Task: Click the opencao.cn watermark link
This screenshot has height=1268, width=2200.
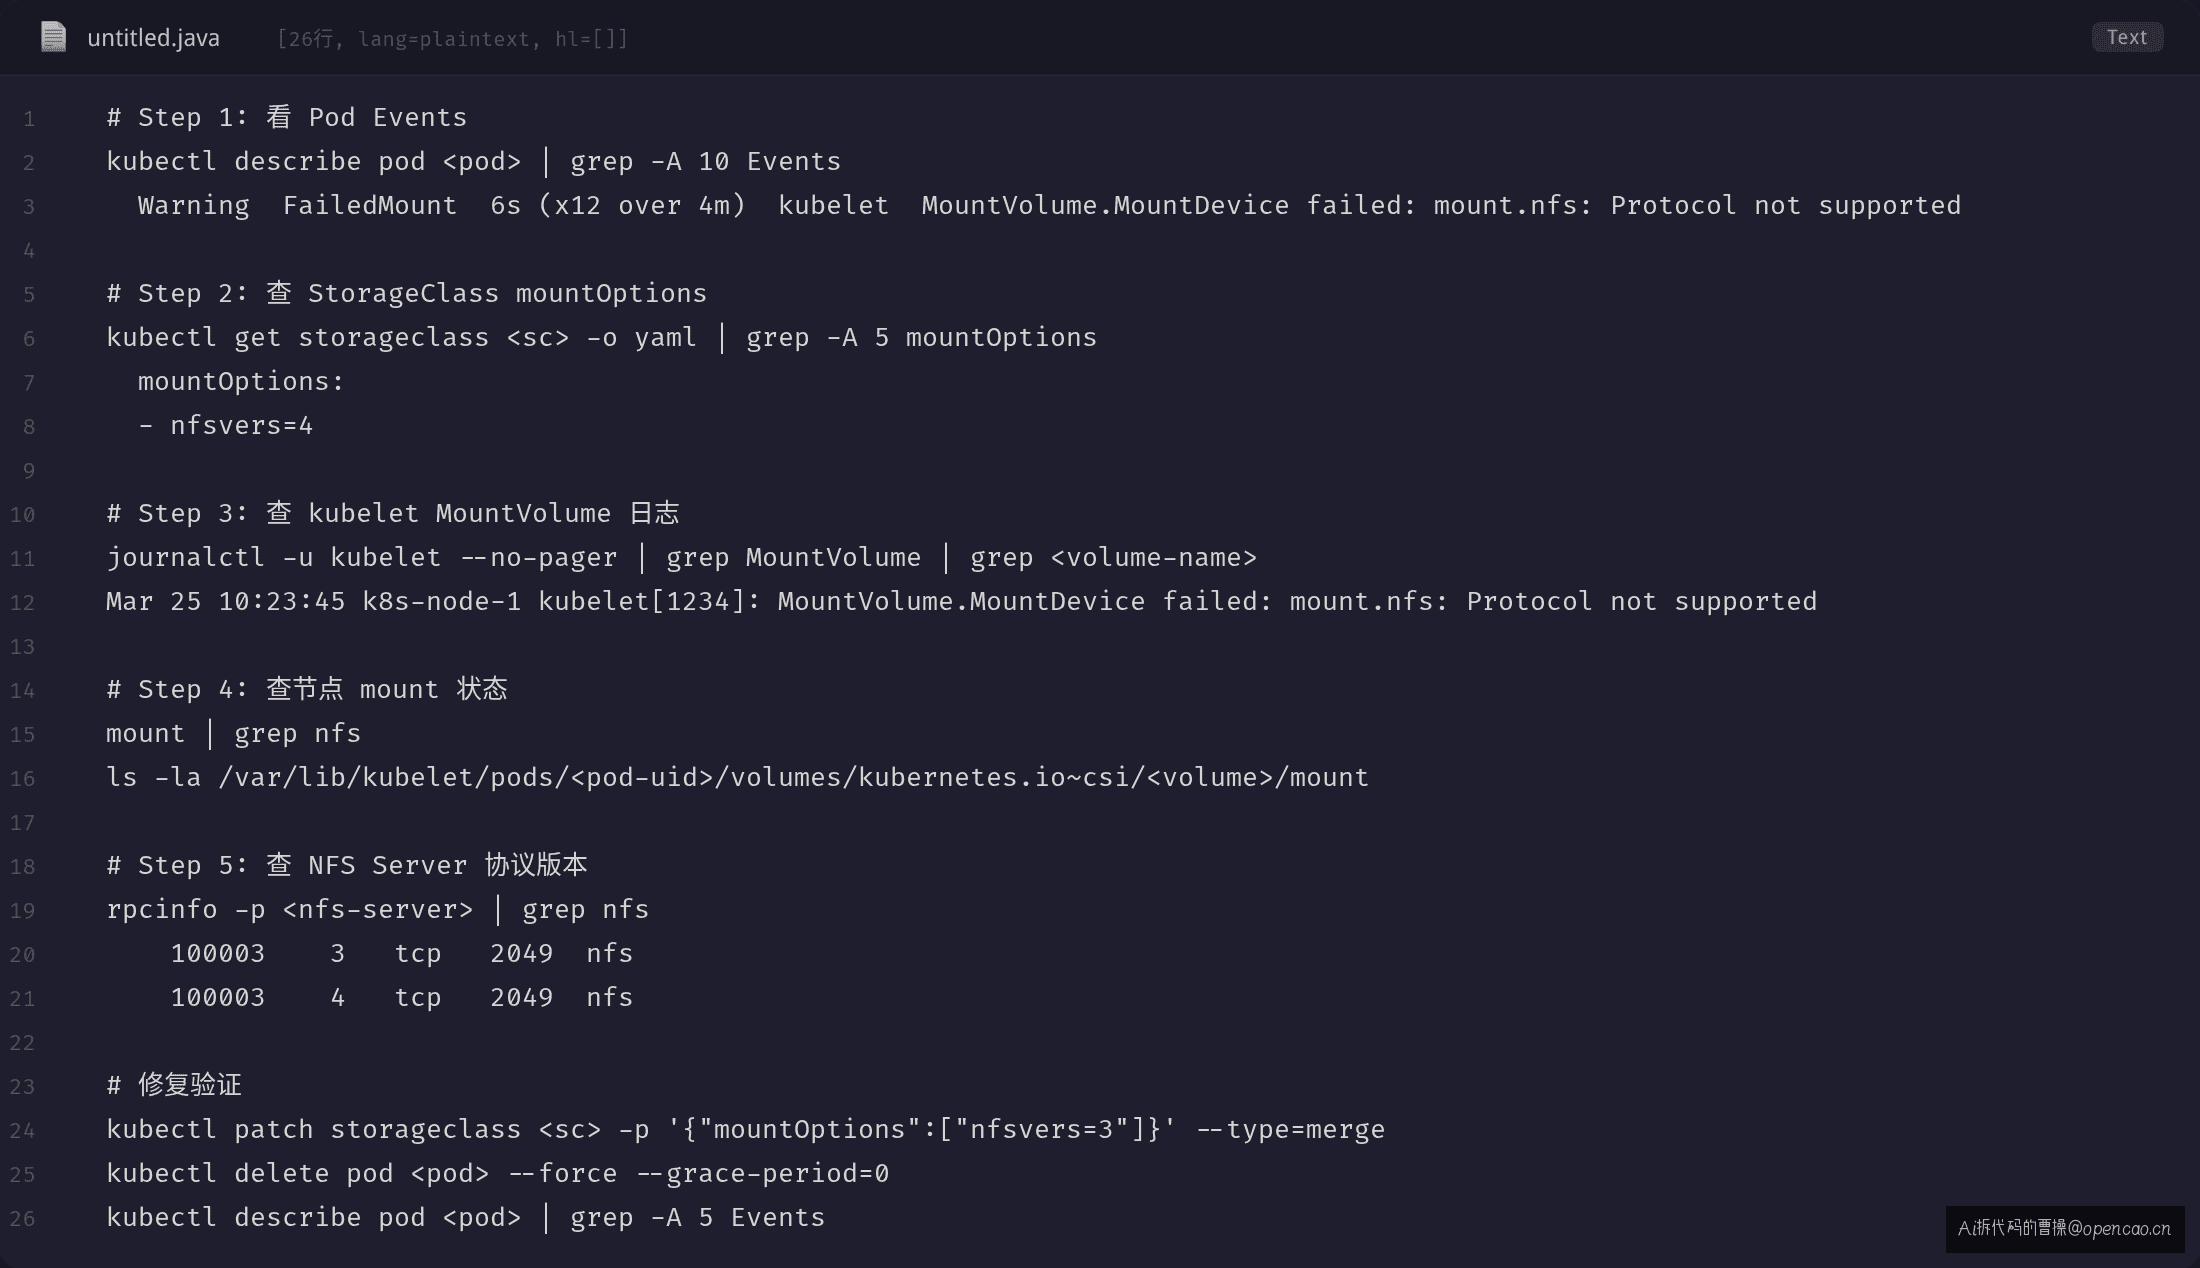Action: 2064,1228
